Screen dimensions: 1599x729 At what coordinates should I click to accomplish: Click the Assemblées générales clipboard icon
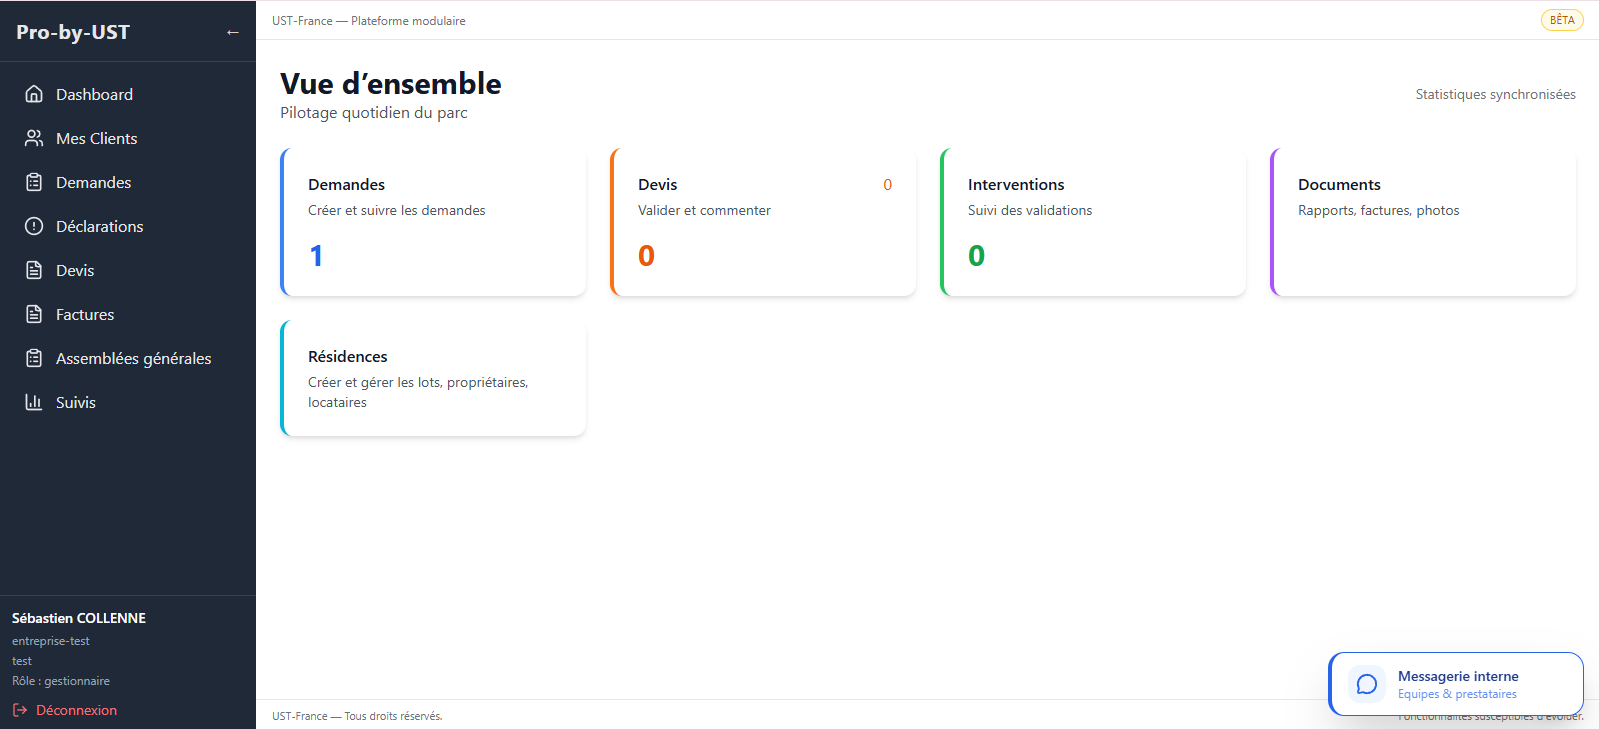[34, 358]
